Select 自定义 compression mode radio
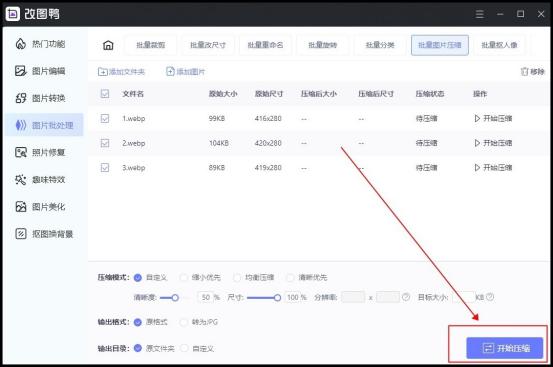553x367 pixels. [138, 278]
